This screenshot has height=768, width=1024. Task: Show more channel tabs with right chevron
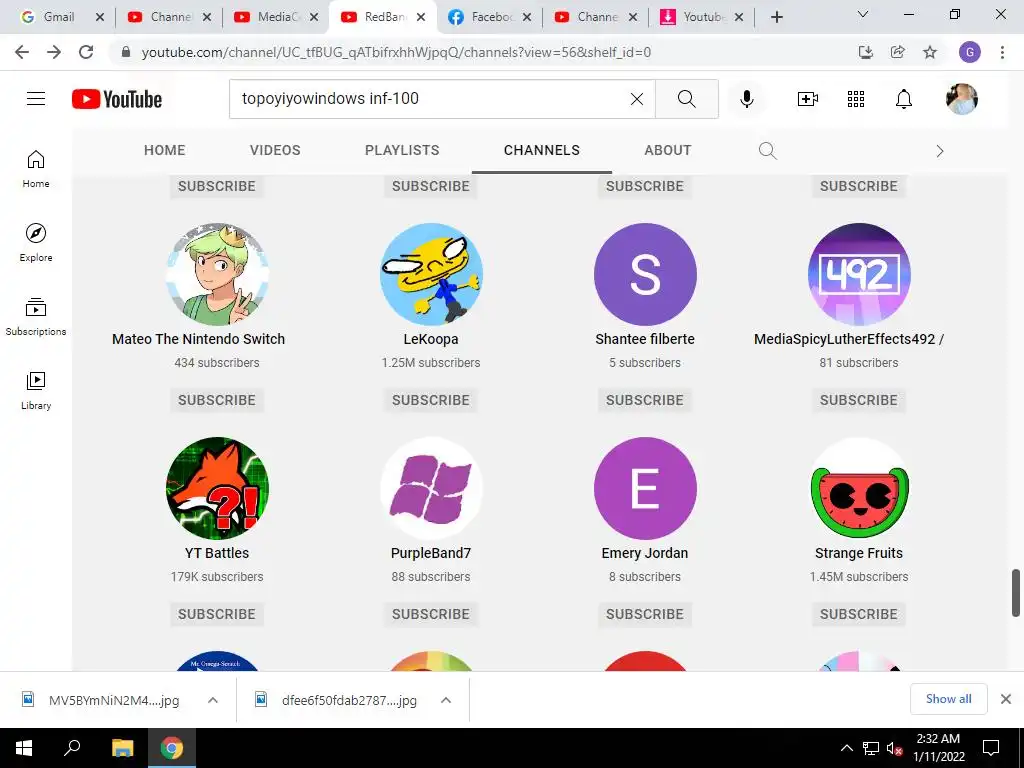940,151
